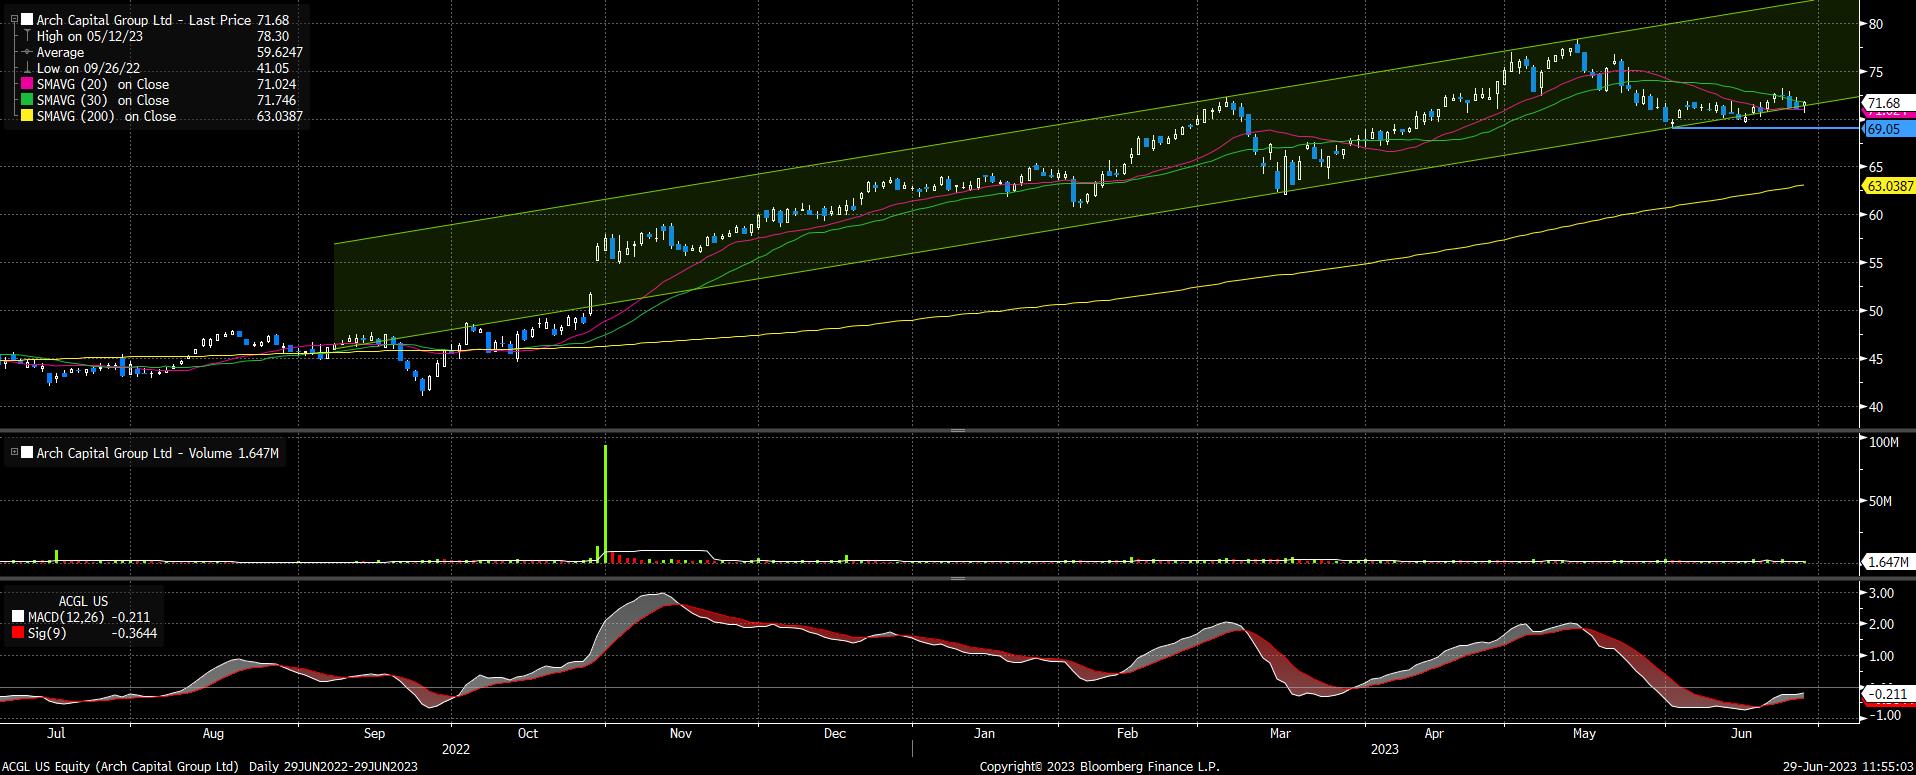This screenshot has height=775, width=1916.
Task: Click the 50M volume axis label
Action: pyautogui.click(x=1880, y=501)
